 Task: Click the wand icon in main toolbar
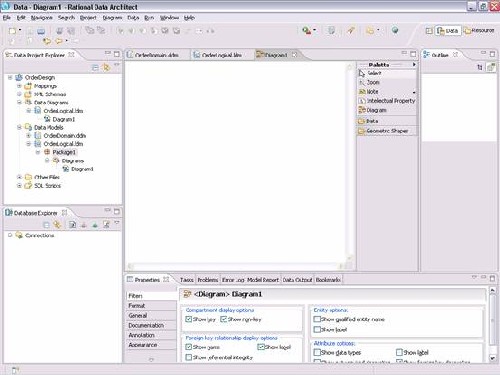coord(350,31)
